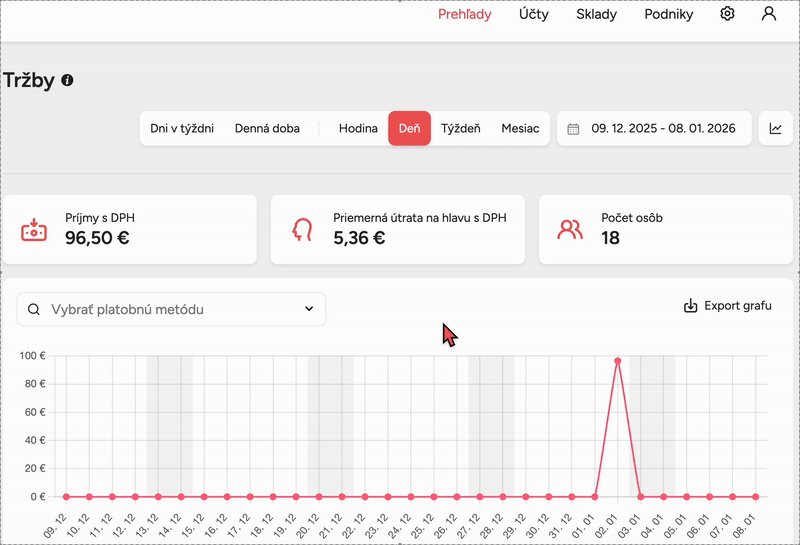
Task: Expand the Vybrať platobnú metódu dropdown
Action: click(x=308, y=310)
